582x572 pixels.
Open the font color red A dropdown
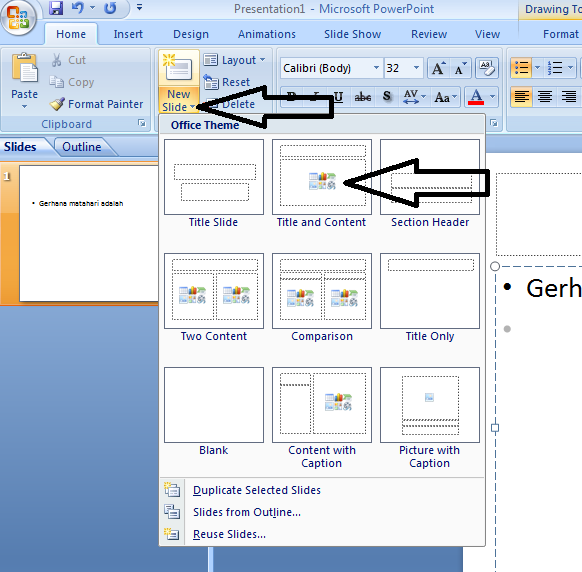pos(492,97)
